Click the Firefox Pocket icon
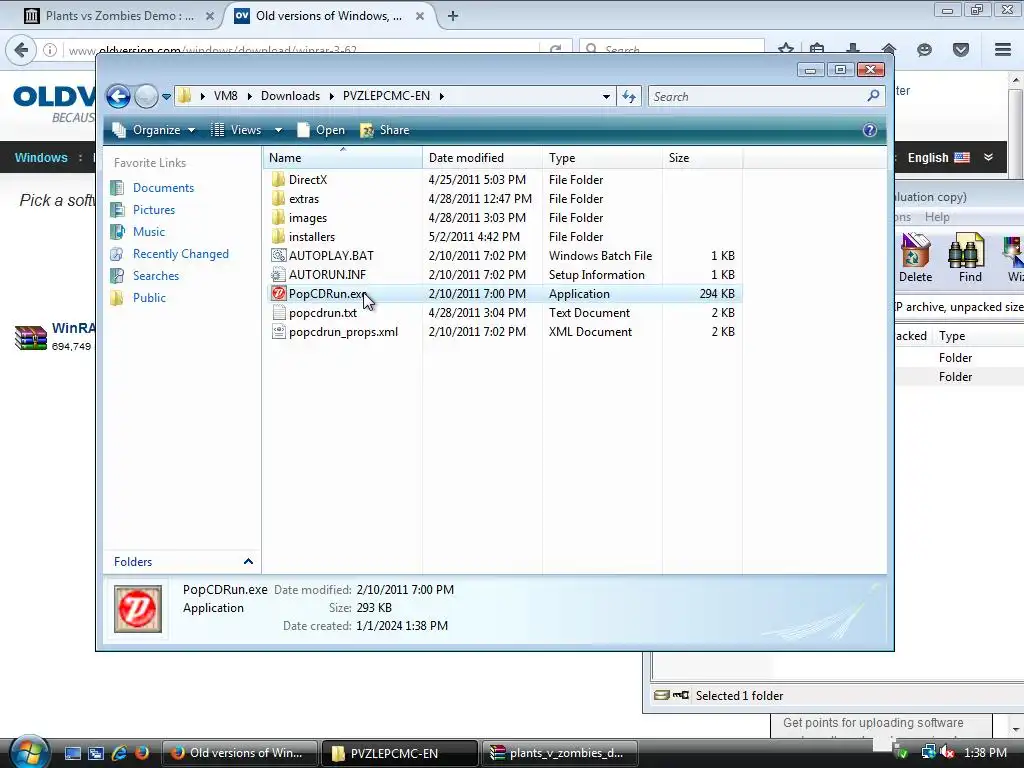 [961, 50]
